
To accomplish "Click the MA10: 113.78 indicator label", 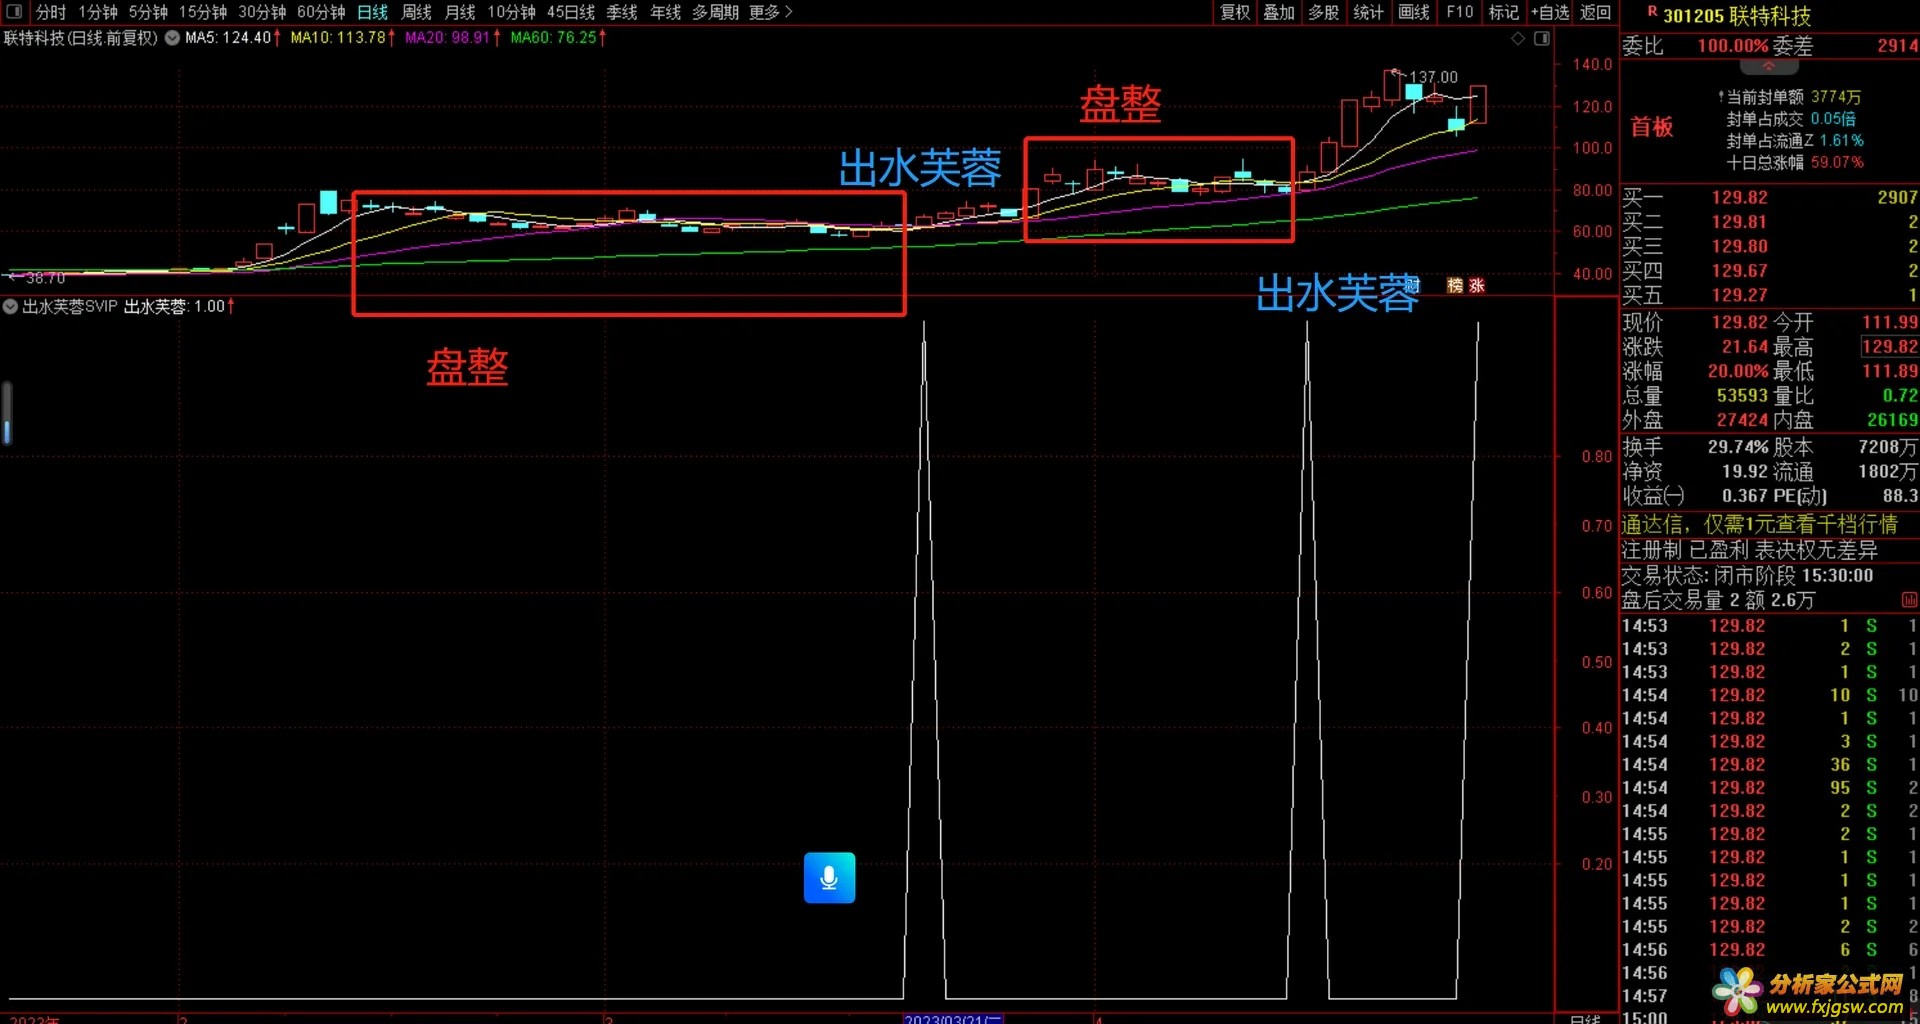I will tap(342, 38).
